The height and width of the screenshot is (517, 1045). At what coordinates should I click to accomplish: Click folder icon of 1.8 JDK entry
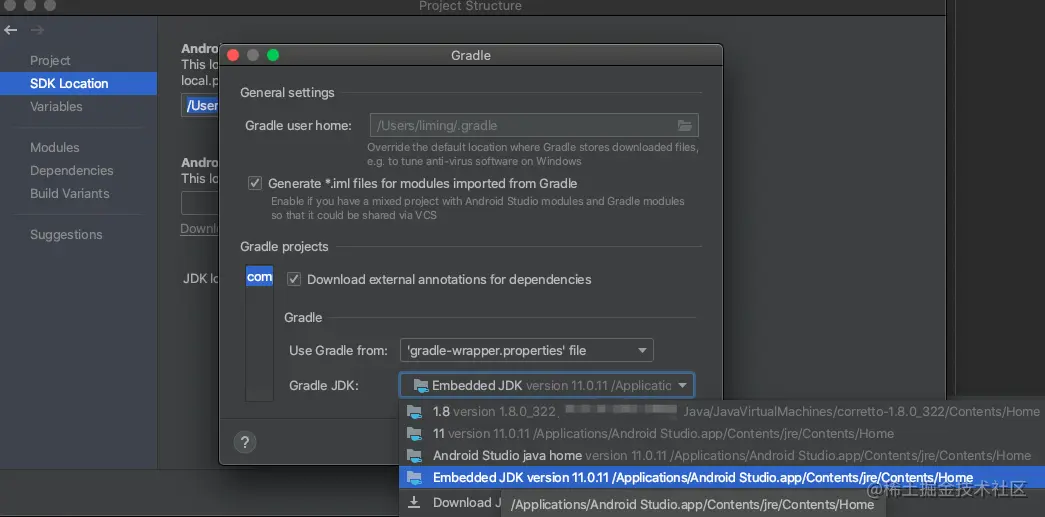415,411
